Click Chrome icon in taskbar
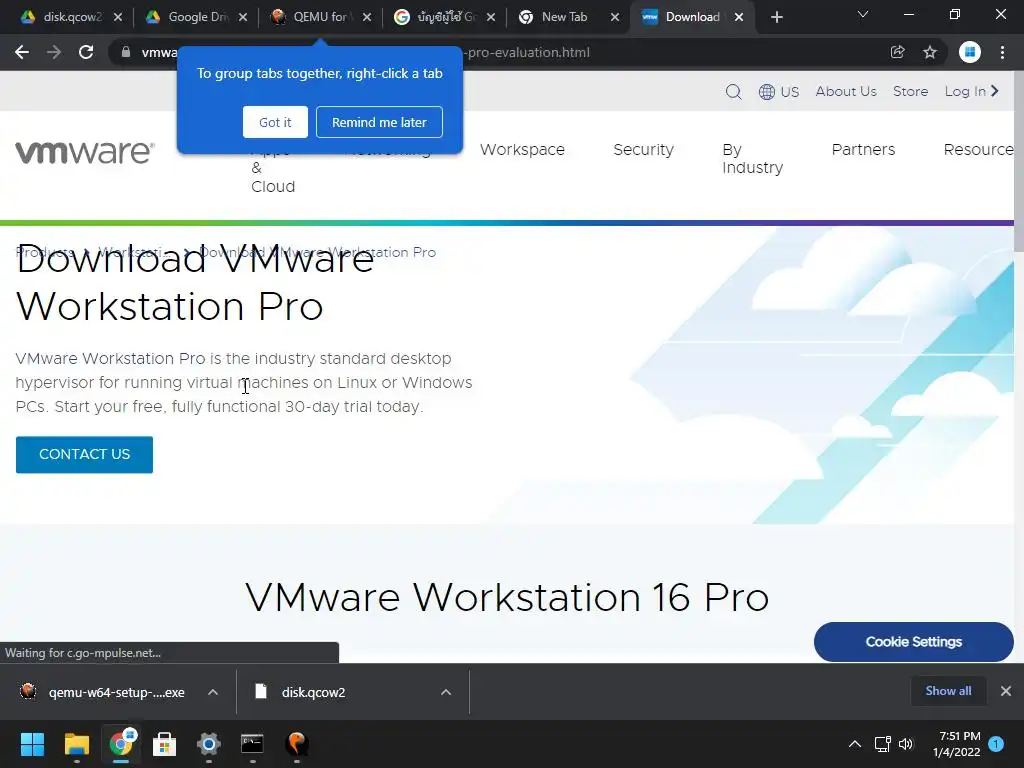 [x=121, y=744]
